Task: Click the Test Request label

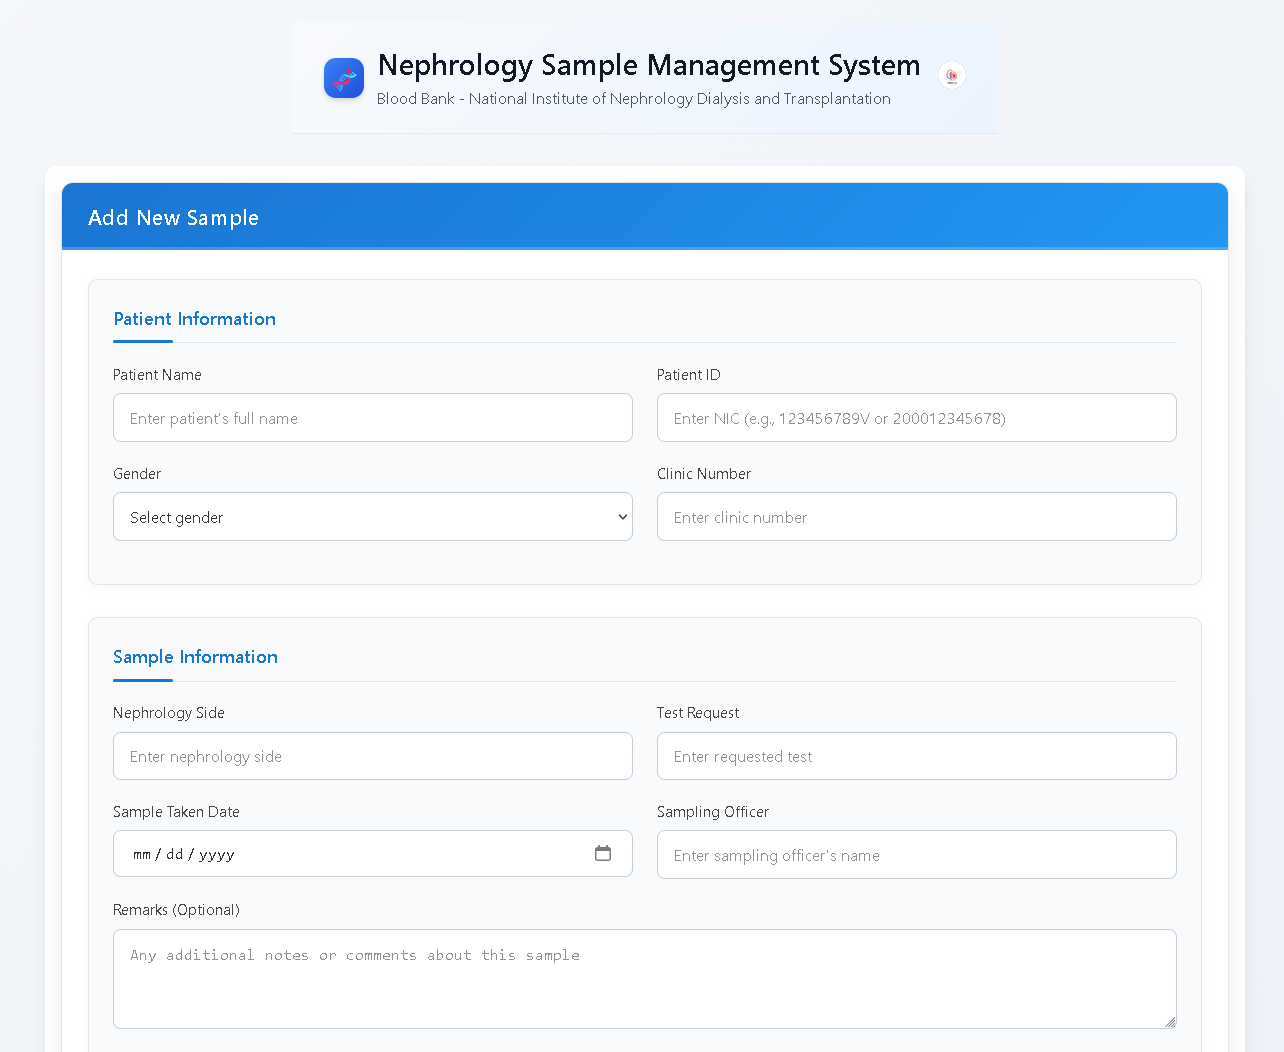Action: pyautogui.click(x=698, y=713)
